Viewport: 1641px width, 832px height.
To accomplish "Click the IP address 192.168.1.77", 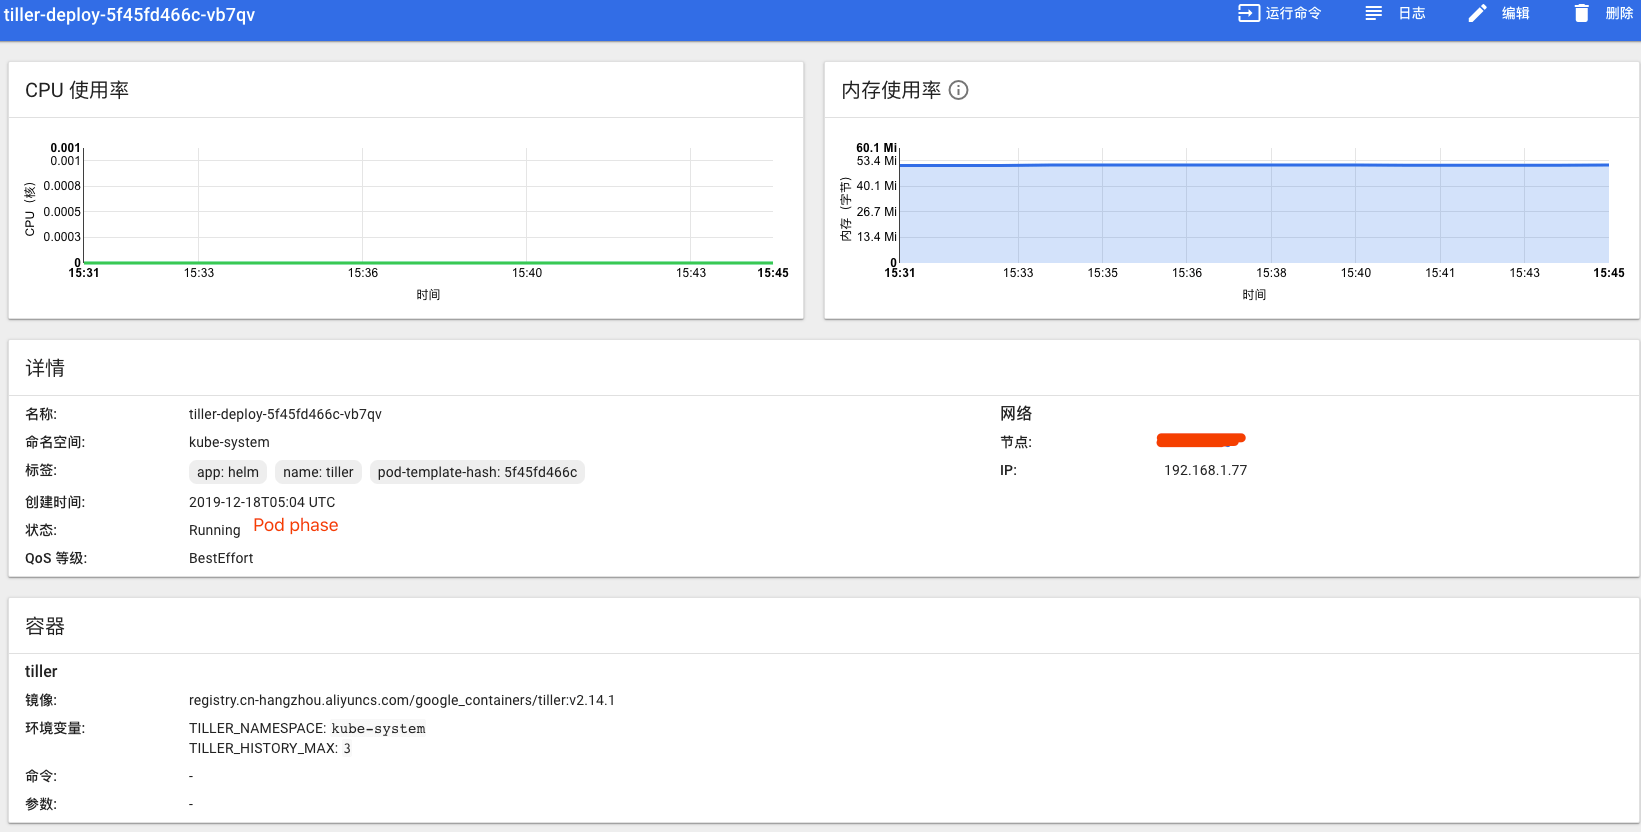I will (x=1205, y=470).
